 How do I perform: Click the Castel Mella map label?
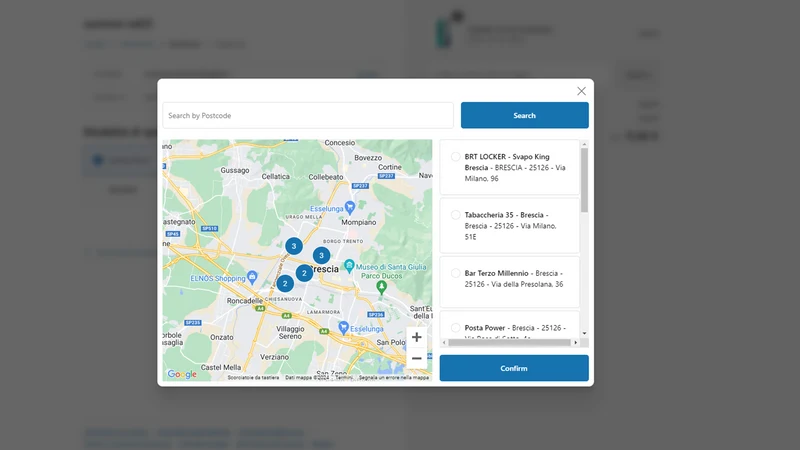click(221, 367)
